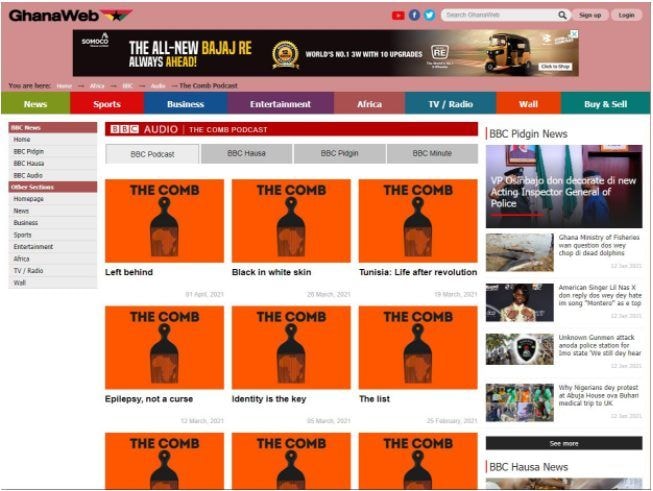Screen dimensions: 653x491
Task: Click Identity is the key title
Action: coord(269,399)
